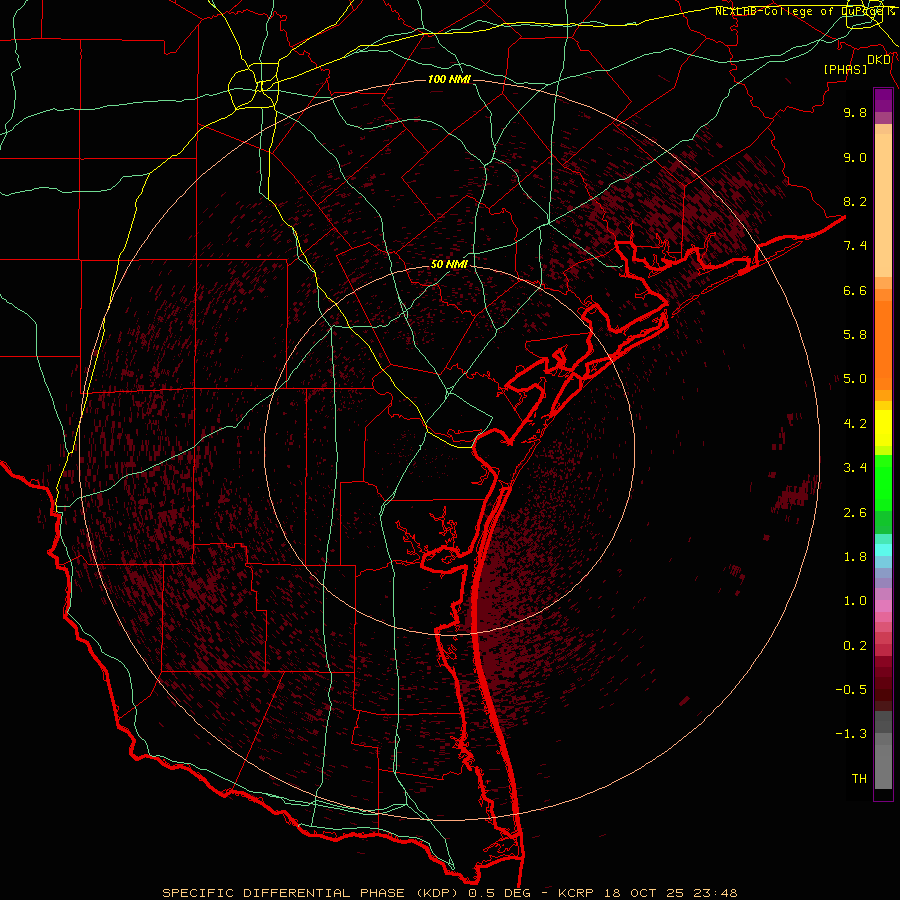The height and width of the screenshot is (900, 900).
Task: Click the [PHAS] units label
Action: coord(845,70)
